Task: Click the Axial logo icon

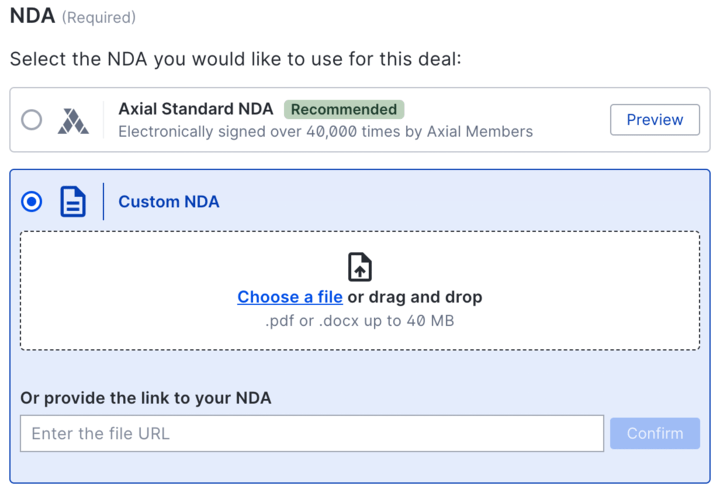Action: (73, 120)
